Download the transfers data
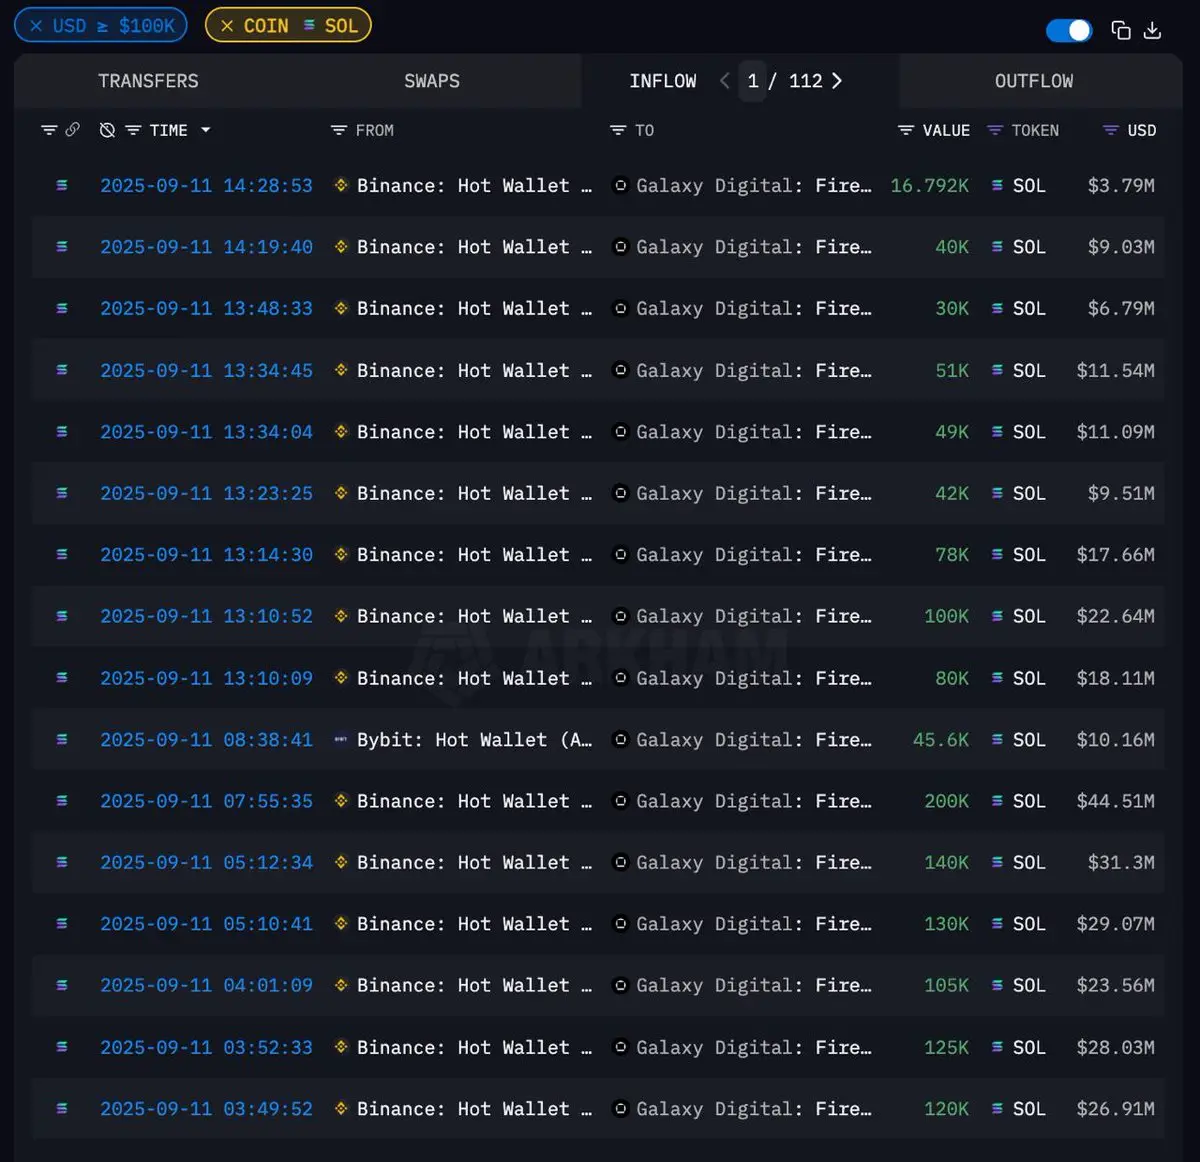The height and width of the screenshot is (1162, 1200). tap(1152, 30)
